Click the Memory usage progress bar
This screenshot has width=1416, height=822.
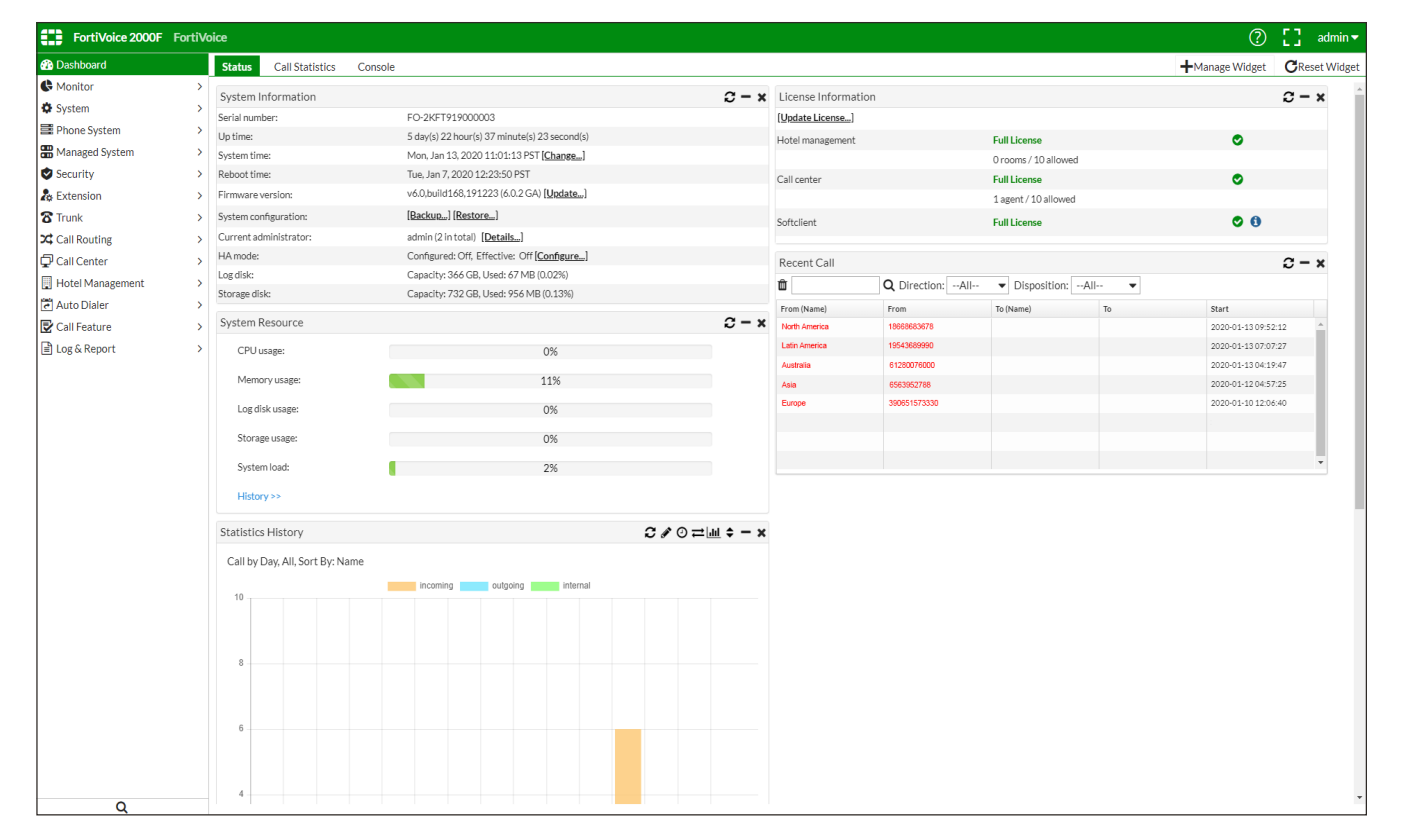coord(550,381)
